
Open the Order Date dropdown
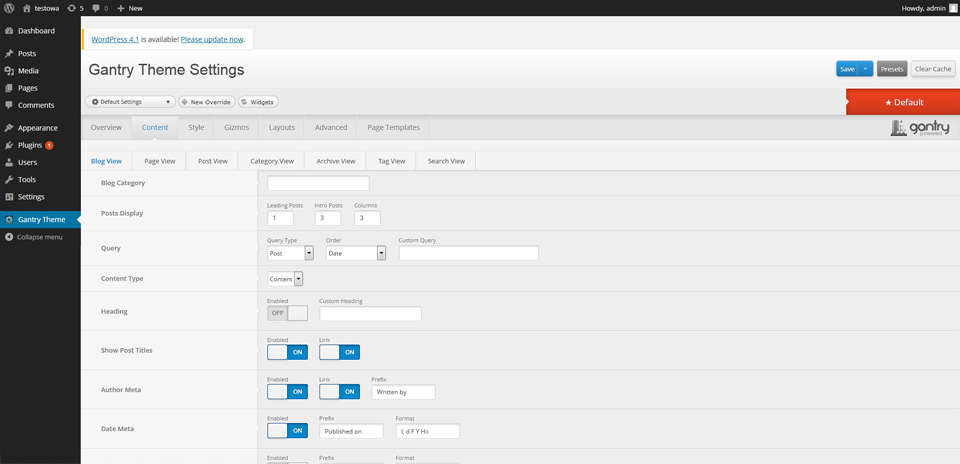tap(356, 253)
